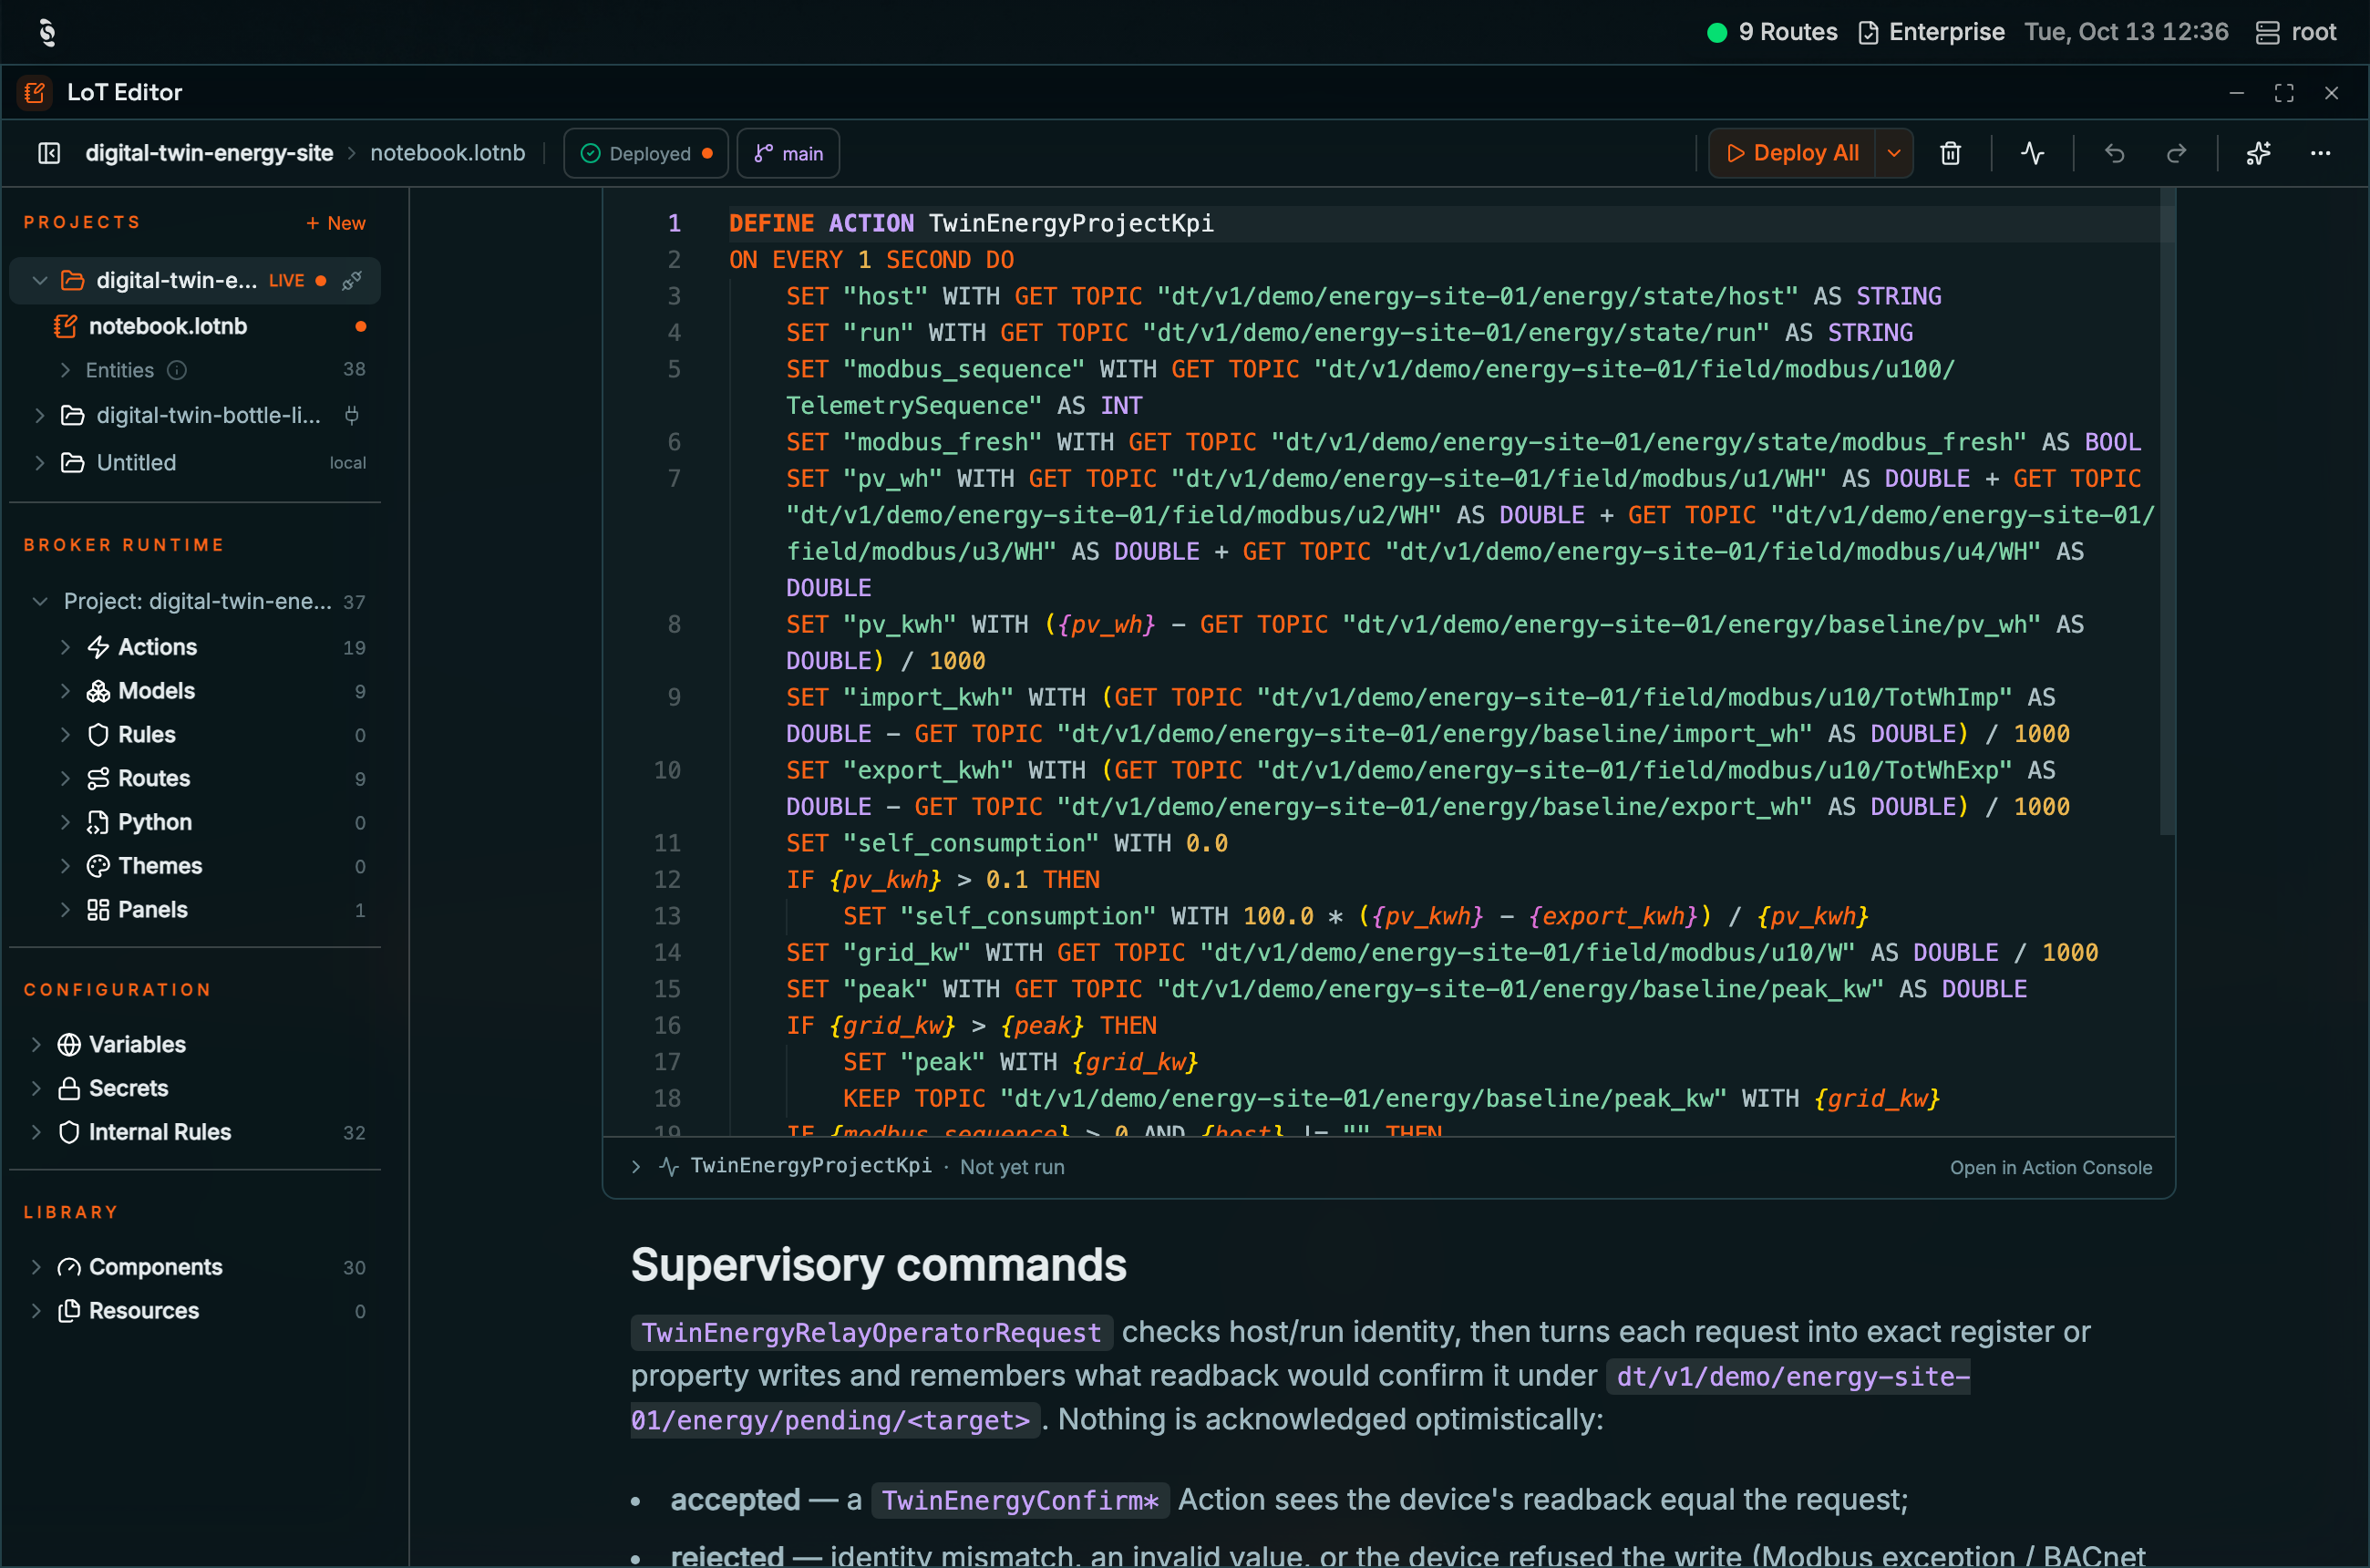
Task: Toggle the sidebar panel icon
Action: click(x=49, y=153)
